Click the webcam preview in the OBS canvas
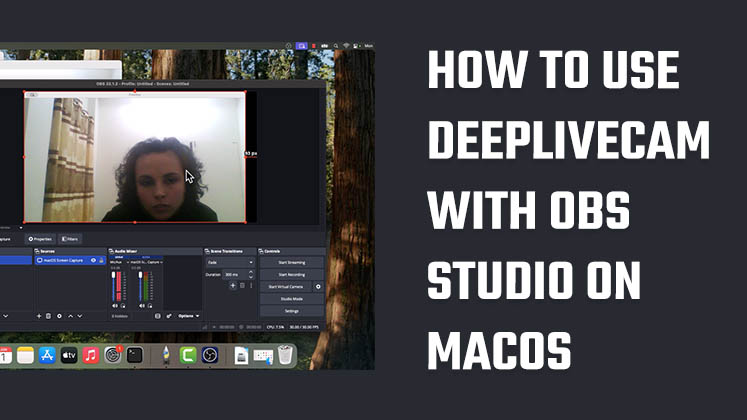This screenshot has height=420, width=747. (x=135, y=157)
